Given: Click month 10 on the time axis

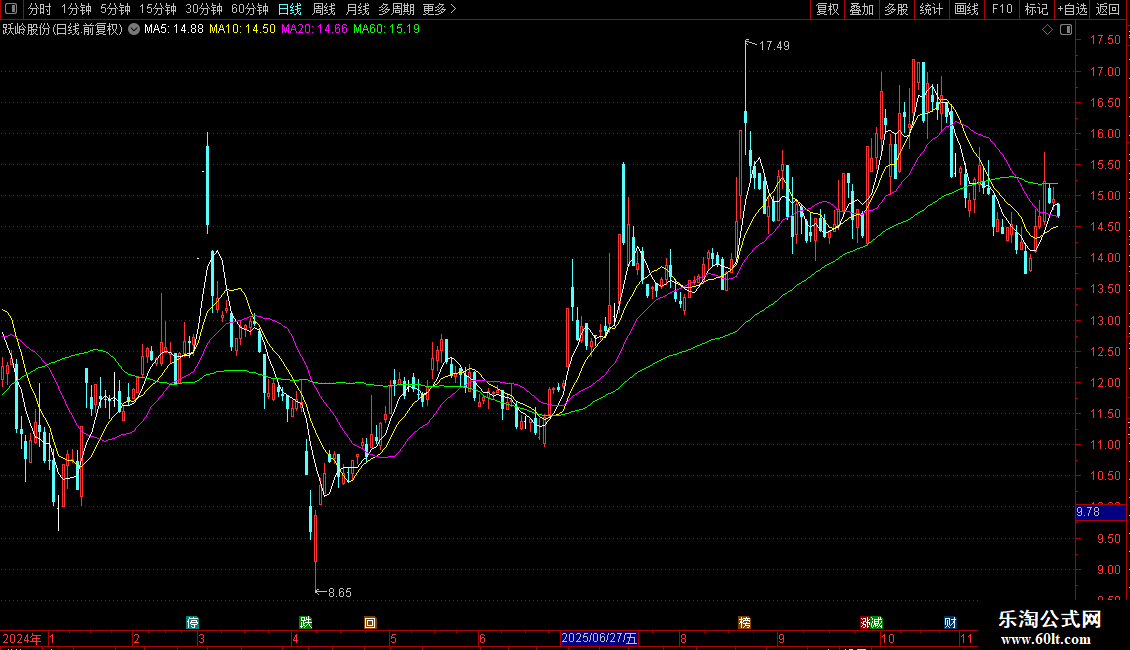Looking at the screenshot, I should pos(888,638).
